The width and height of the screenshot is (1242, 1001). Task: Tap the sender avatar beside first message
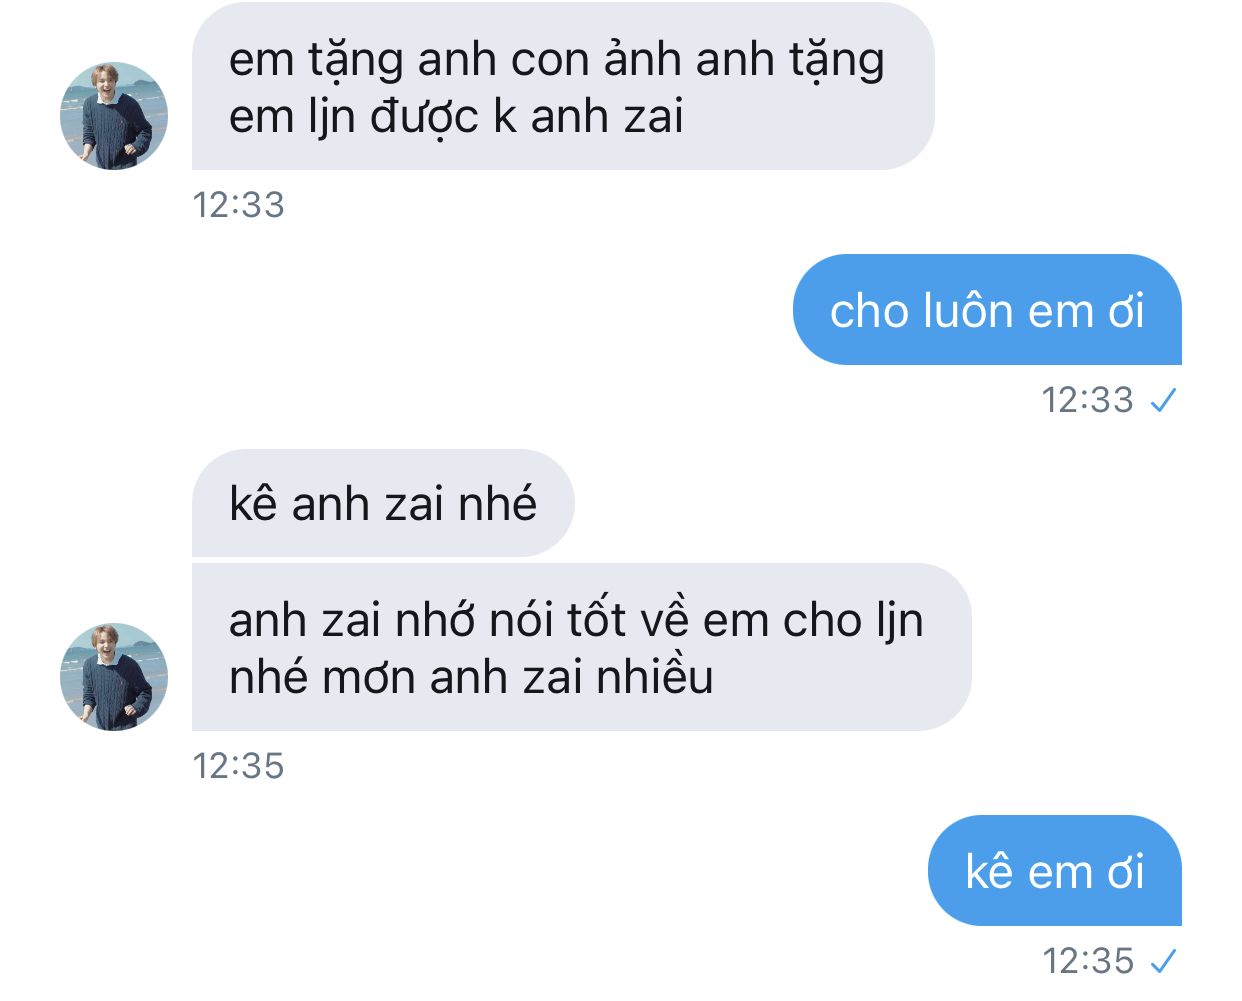pos(114,116)
